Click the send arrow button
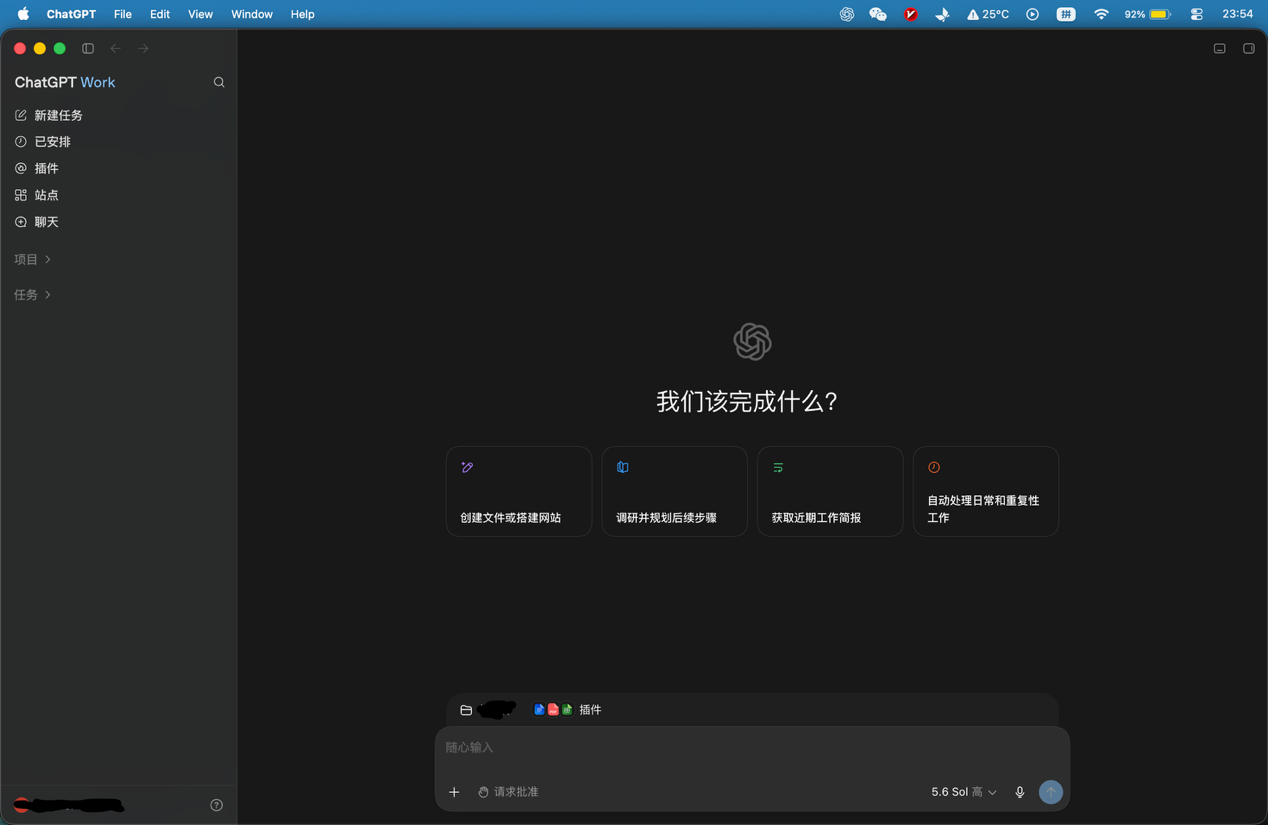The height and width of the screenshot is (825, 1268). [x=1051, y=792]
